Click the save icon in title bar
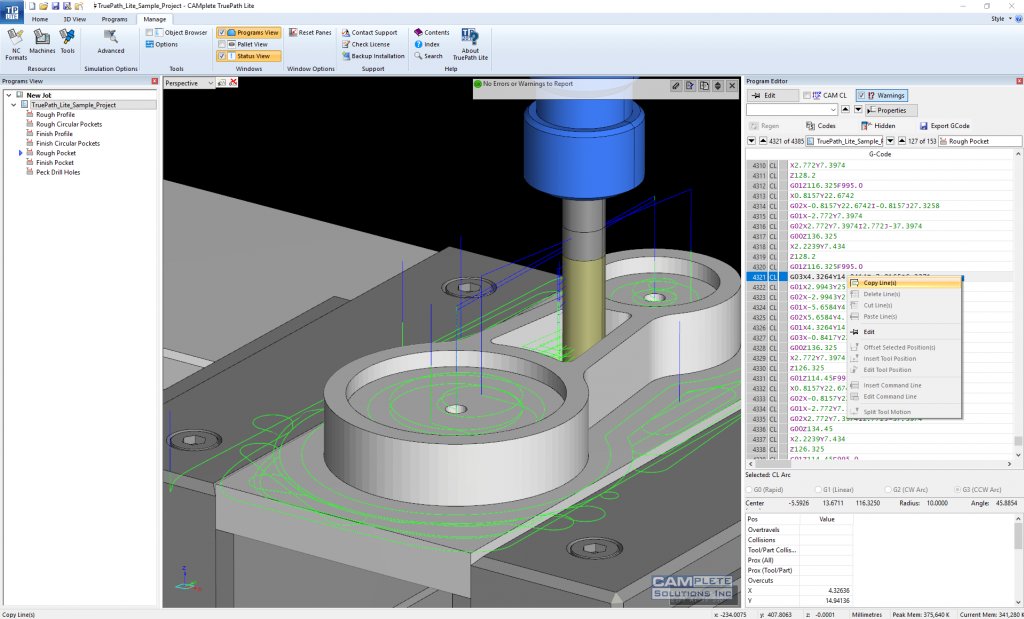The width and height of the screenshot is (1024, 619). (55, 6)
